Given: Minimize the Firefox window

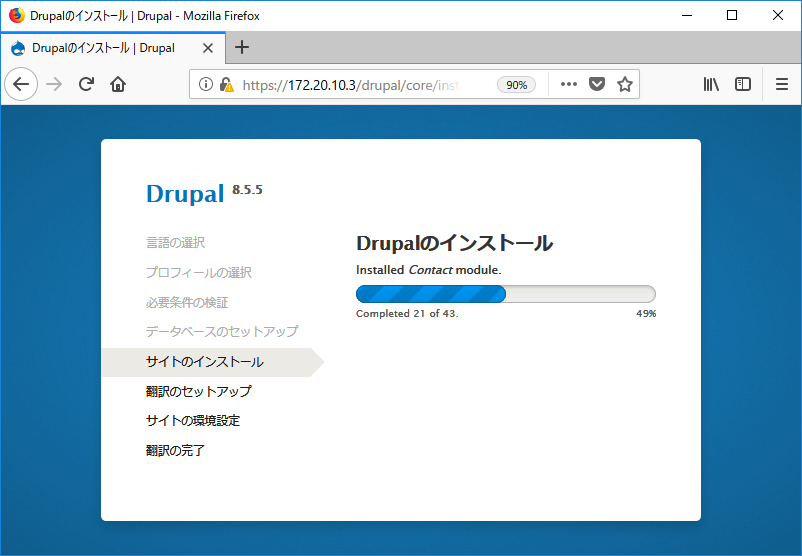Looking at the screenshot, I should pos(687,15).
